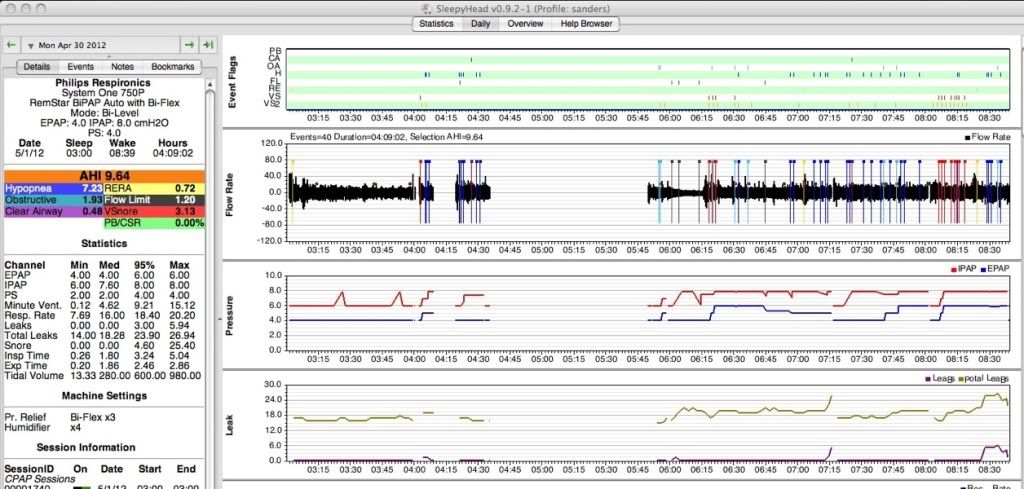Click the green PB/CSR row

tap(154, 223)
